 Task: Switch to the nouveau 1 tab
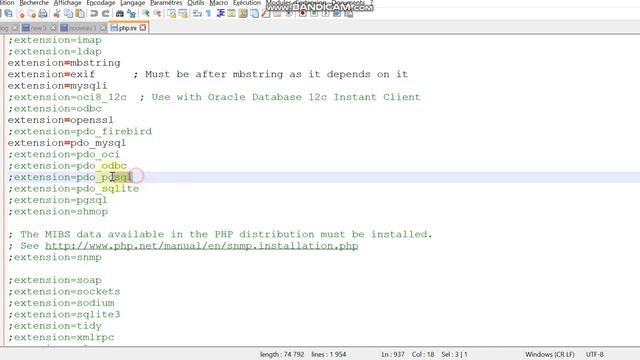click(83, 28)
